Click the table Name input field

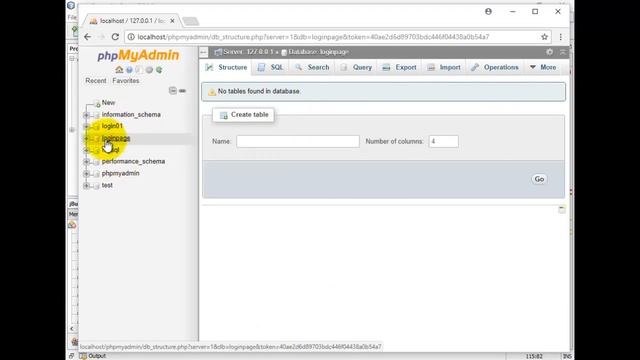click(x=298, y=141)
